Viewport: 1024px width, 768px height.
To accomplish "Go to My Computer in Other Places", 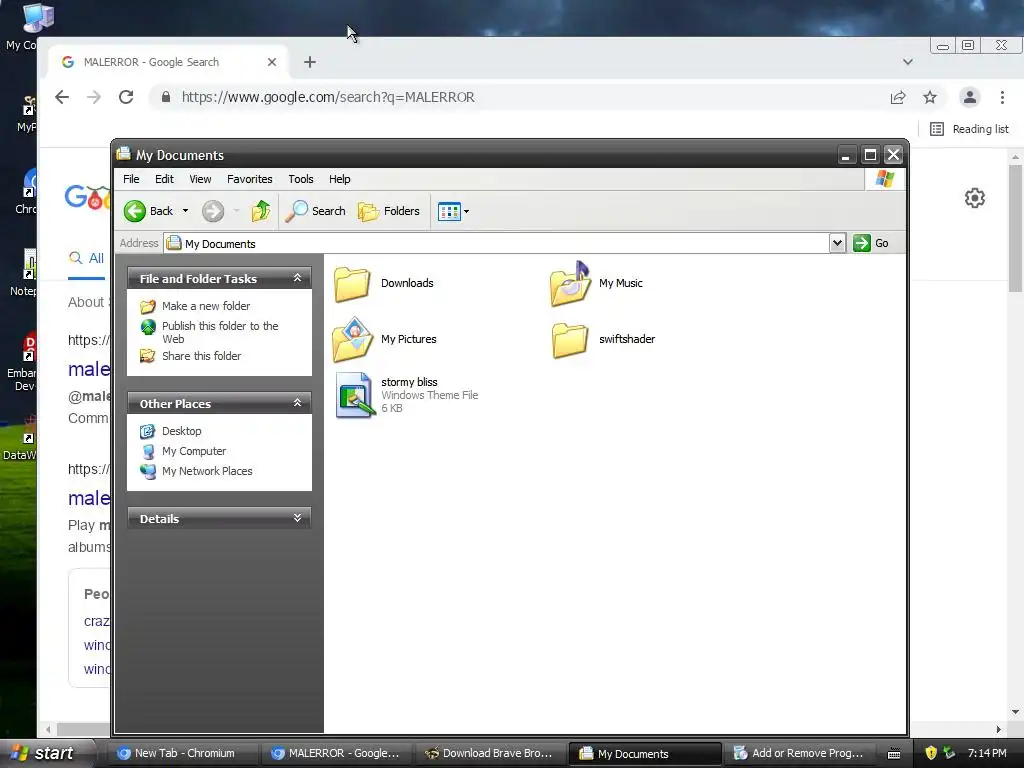I will [193, 451].
